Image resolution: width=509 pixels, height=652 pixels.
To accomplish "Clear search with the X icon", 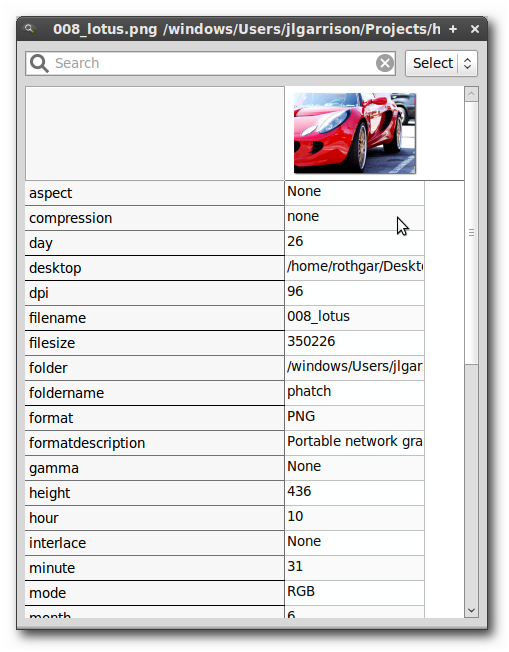I will pos(385,64).
